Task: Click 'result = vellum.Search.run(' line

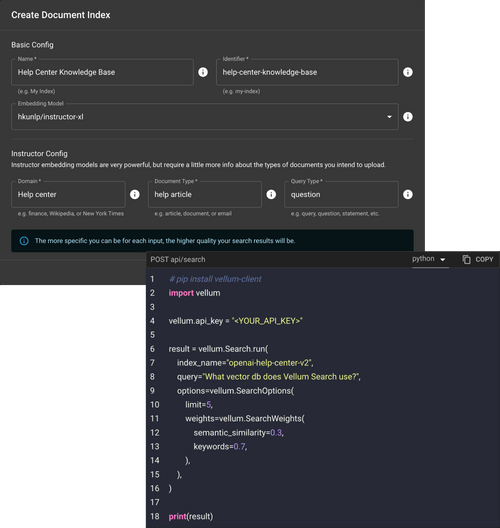Action: pos(219,349)
